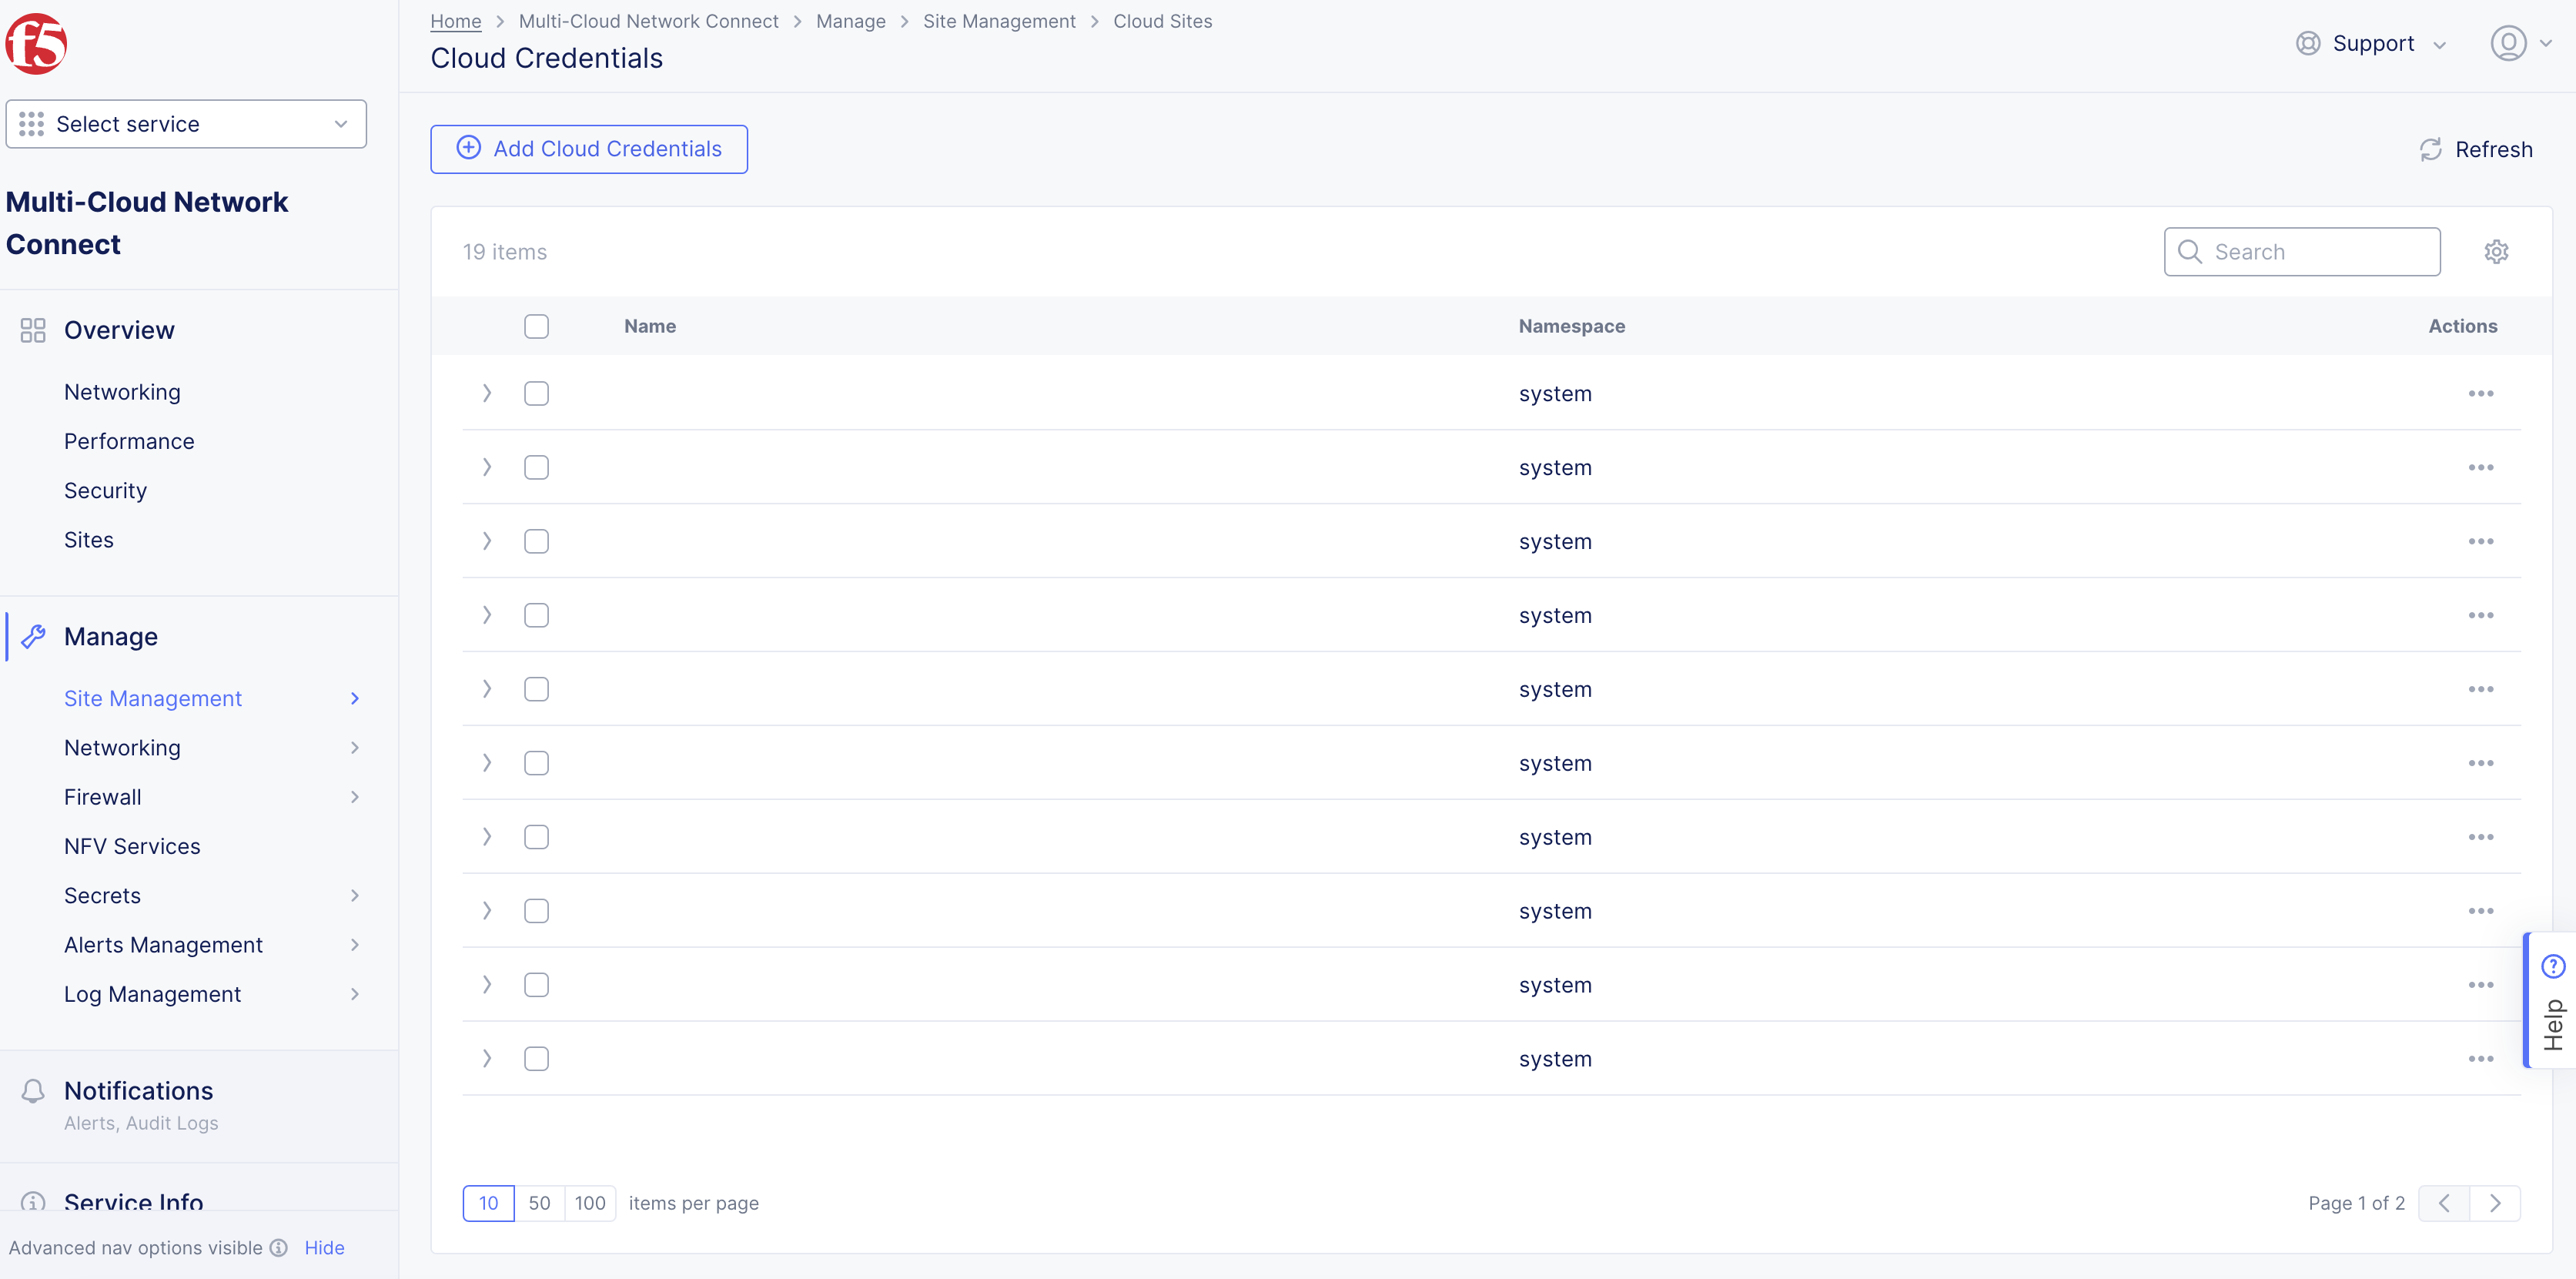This screenshot has width=2576, height=1279.
Task: Select Security in the Overview sidebar menu
Action: coord(105,490)
